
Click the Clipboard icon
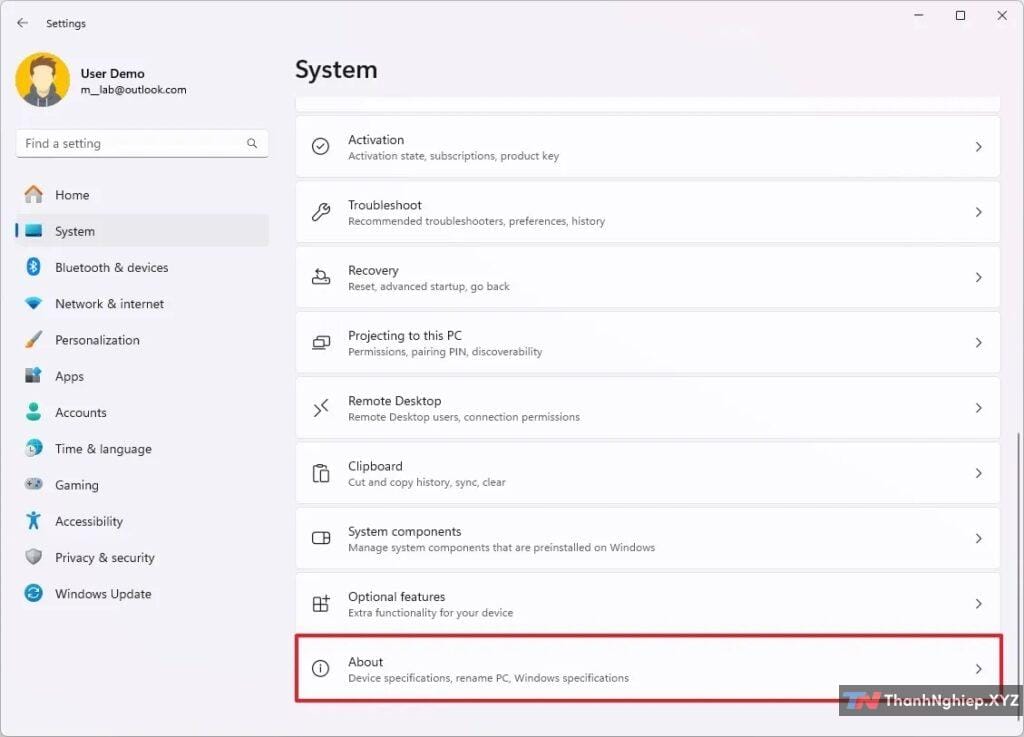320,473
